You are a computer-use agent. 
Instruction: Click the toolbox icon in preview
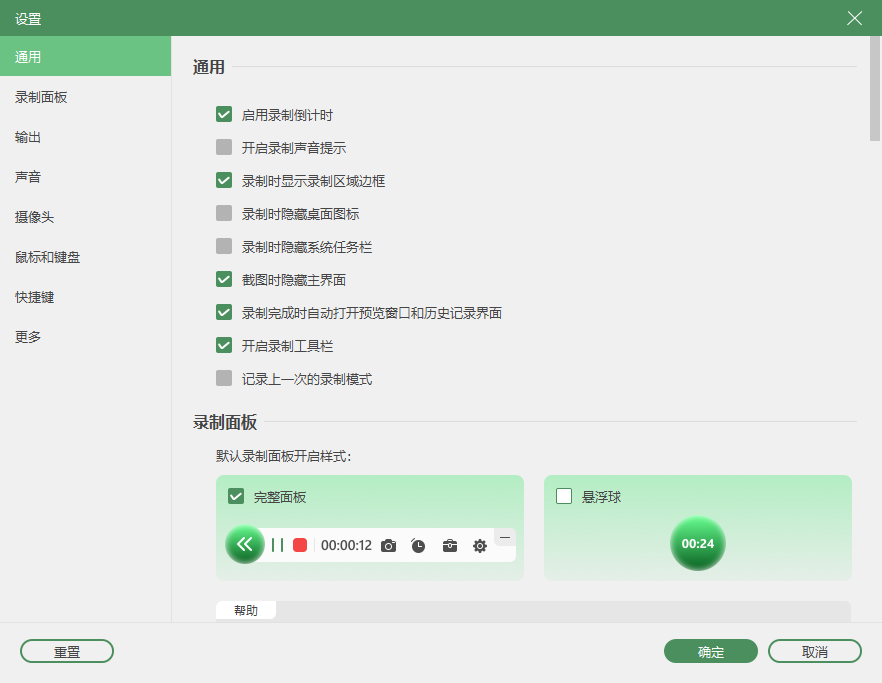[450, 546]
